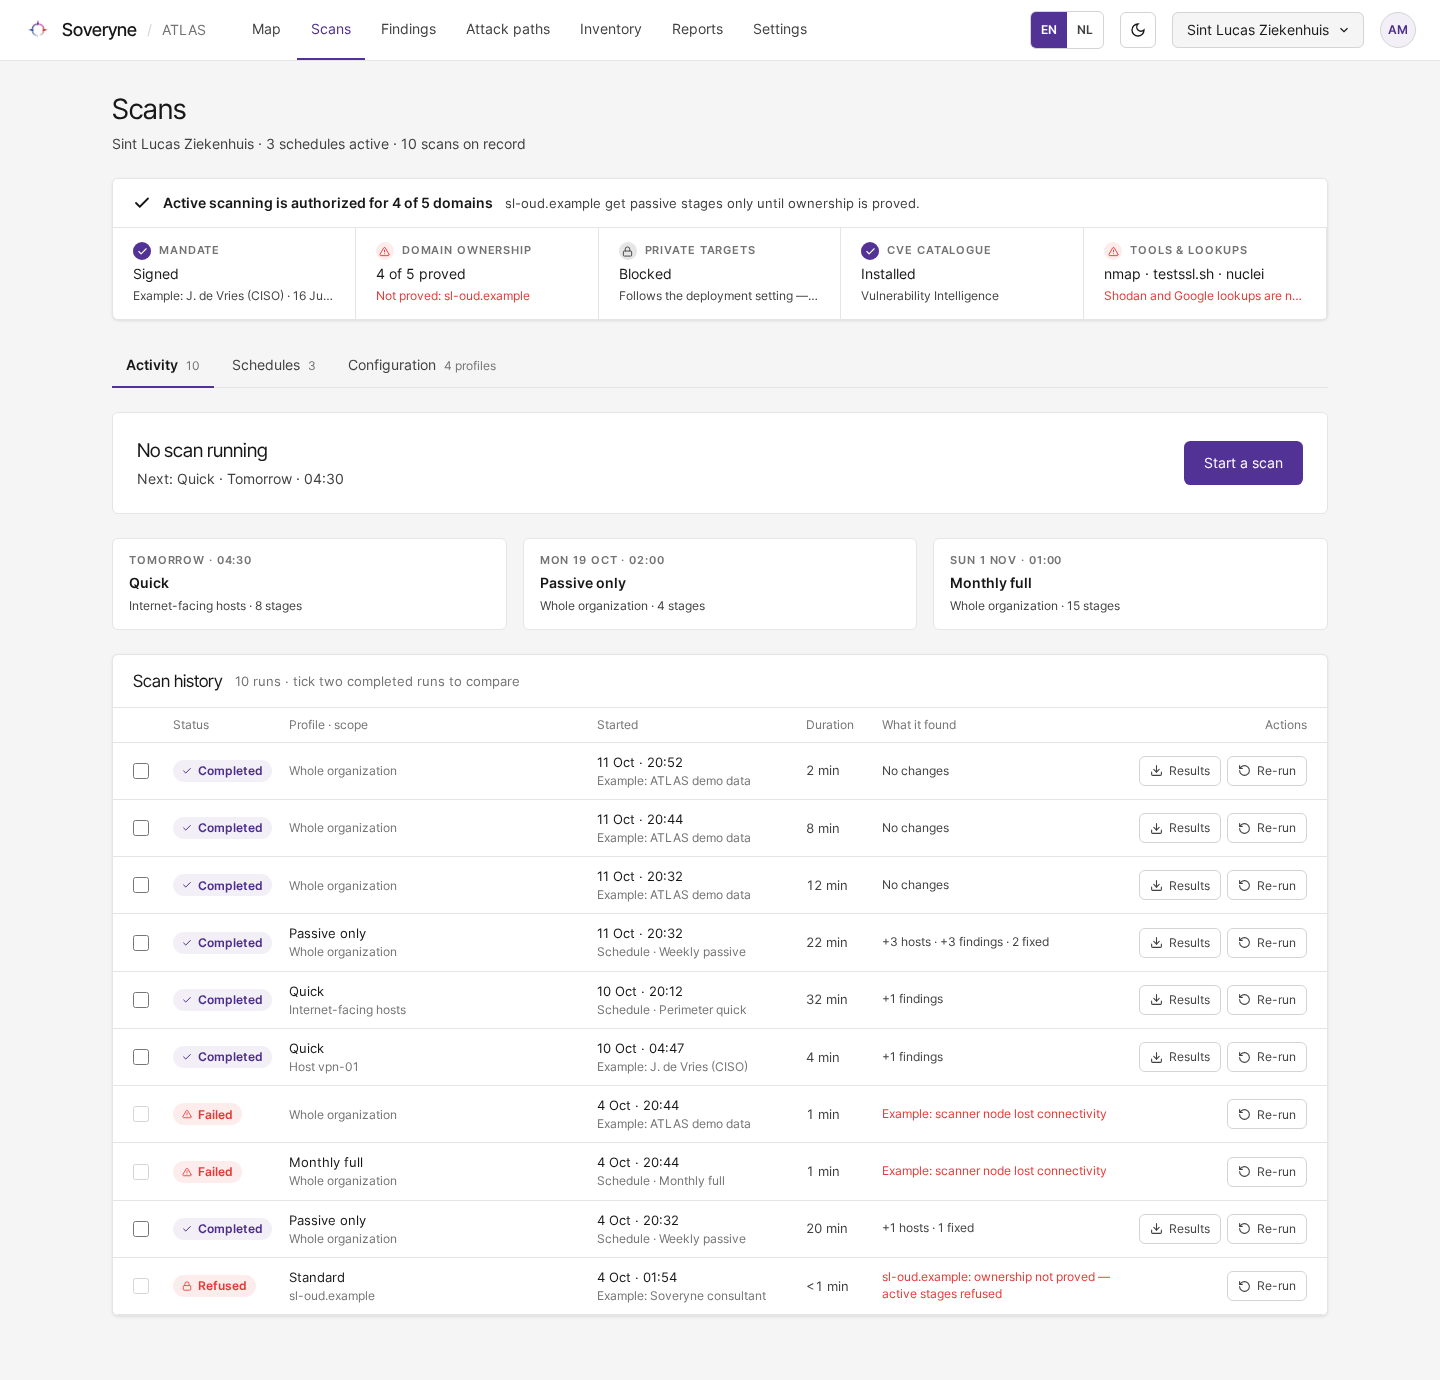Open the Reports page
Viewport: 1440px width, 1380px height.
click(x=697, y=30)
